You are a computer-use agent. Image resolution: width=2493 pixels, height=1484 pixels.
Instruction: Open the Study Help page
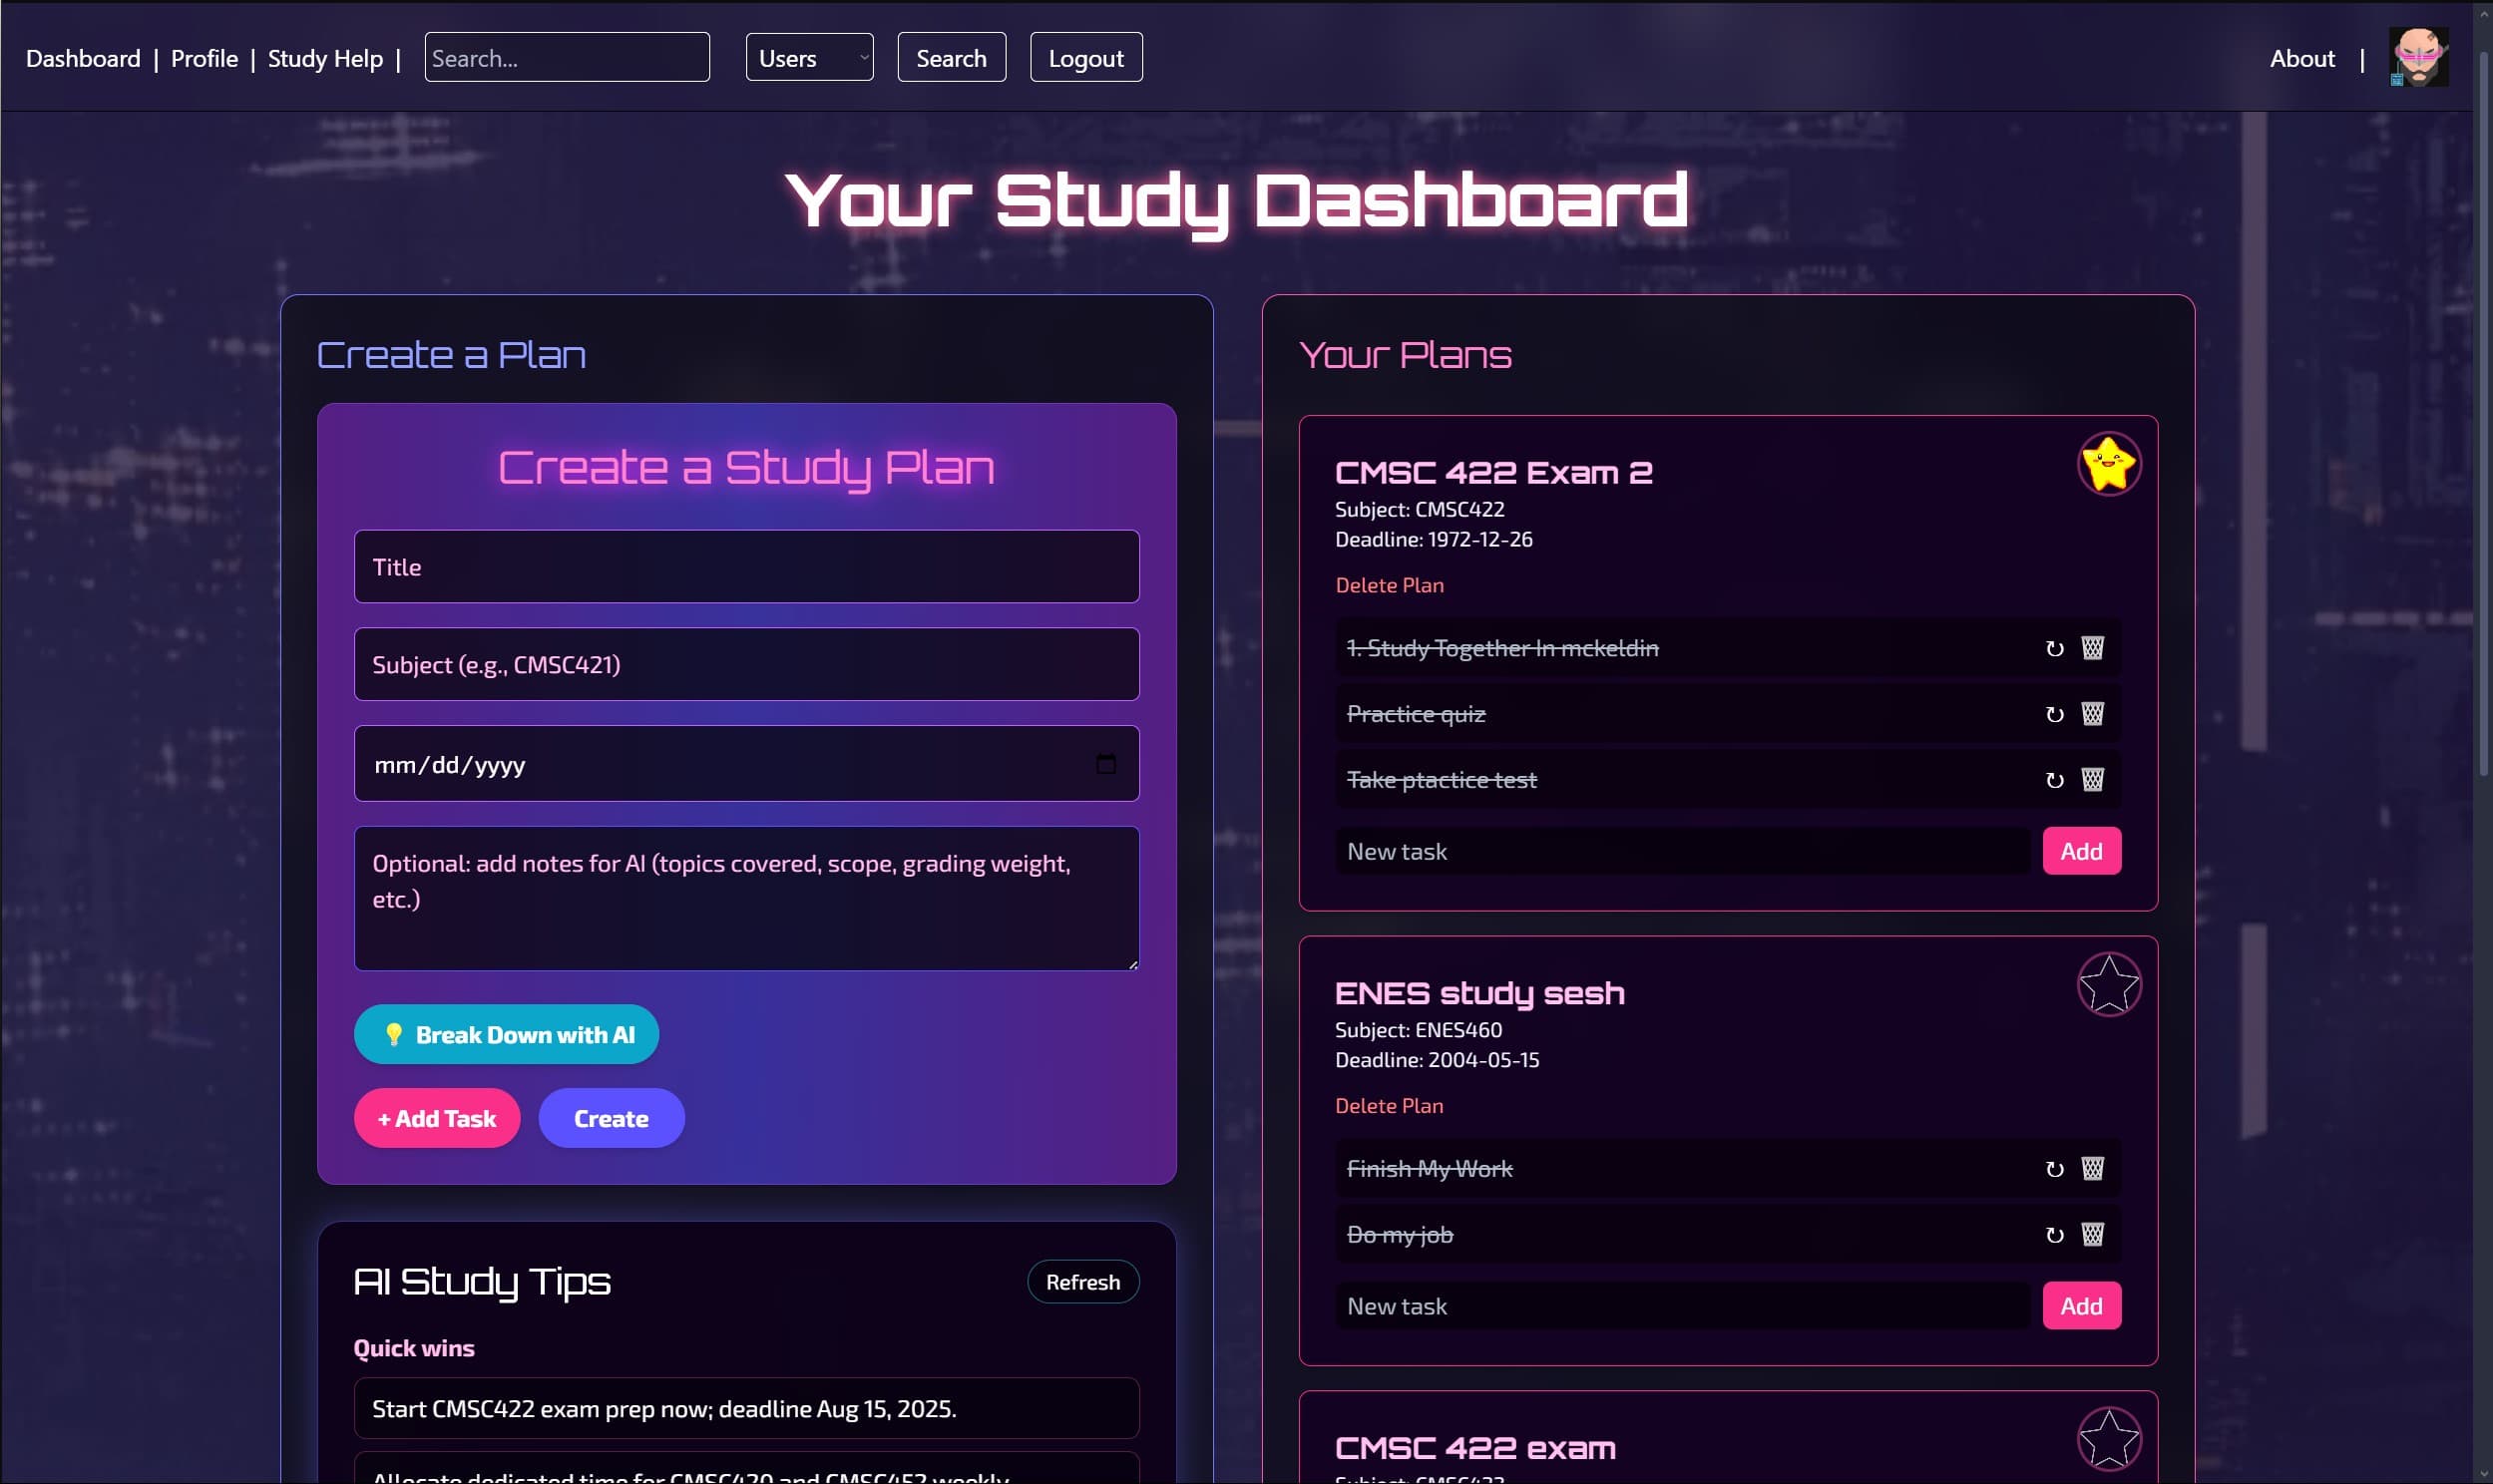point(325,58)
